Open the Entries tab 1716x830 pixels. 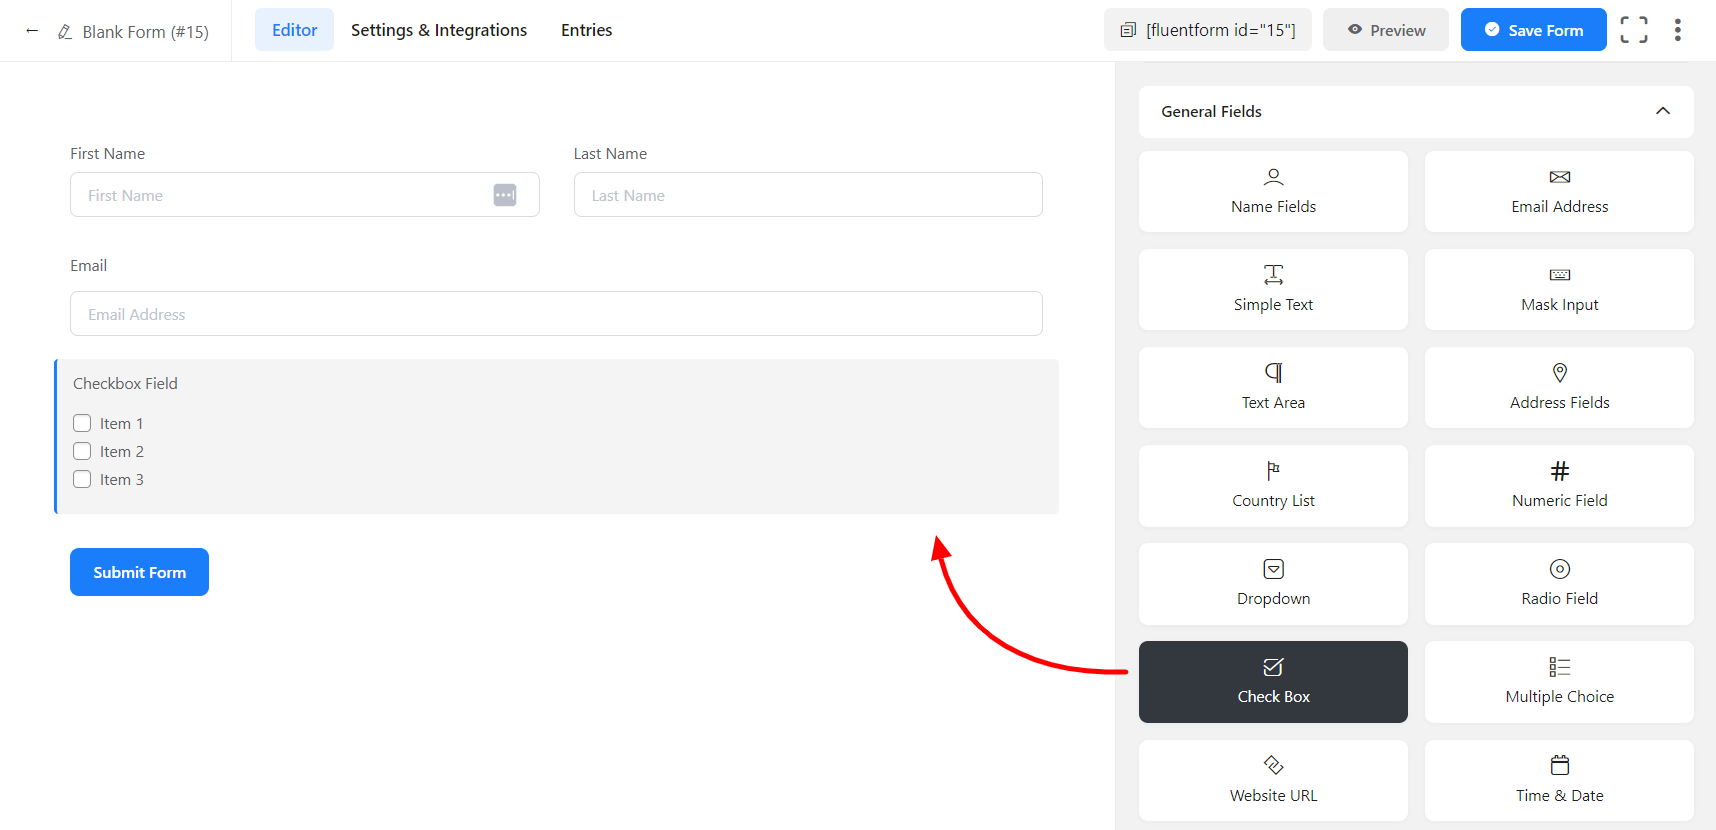coord(586,30)
